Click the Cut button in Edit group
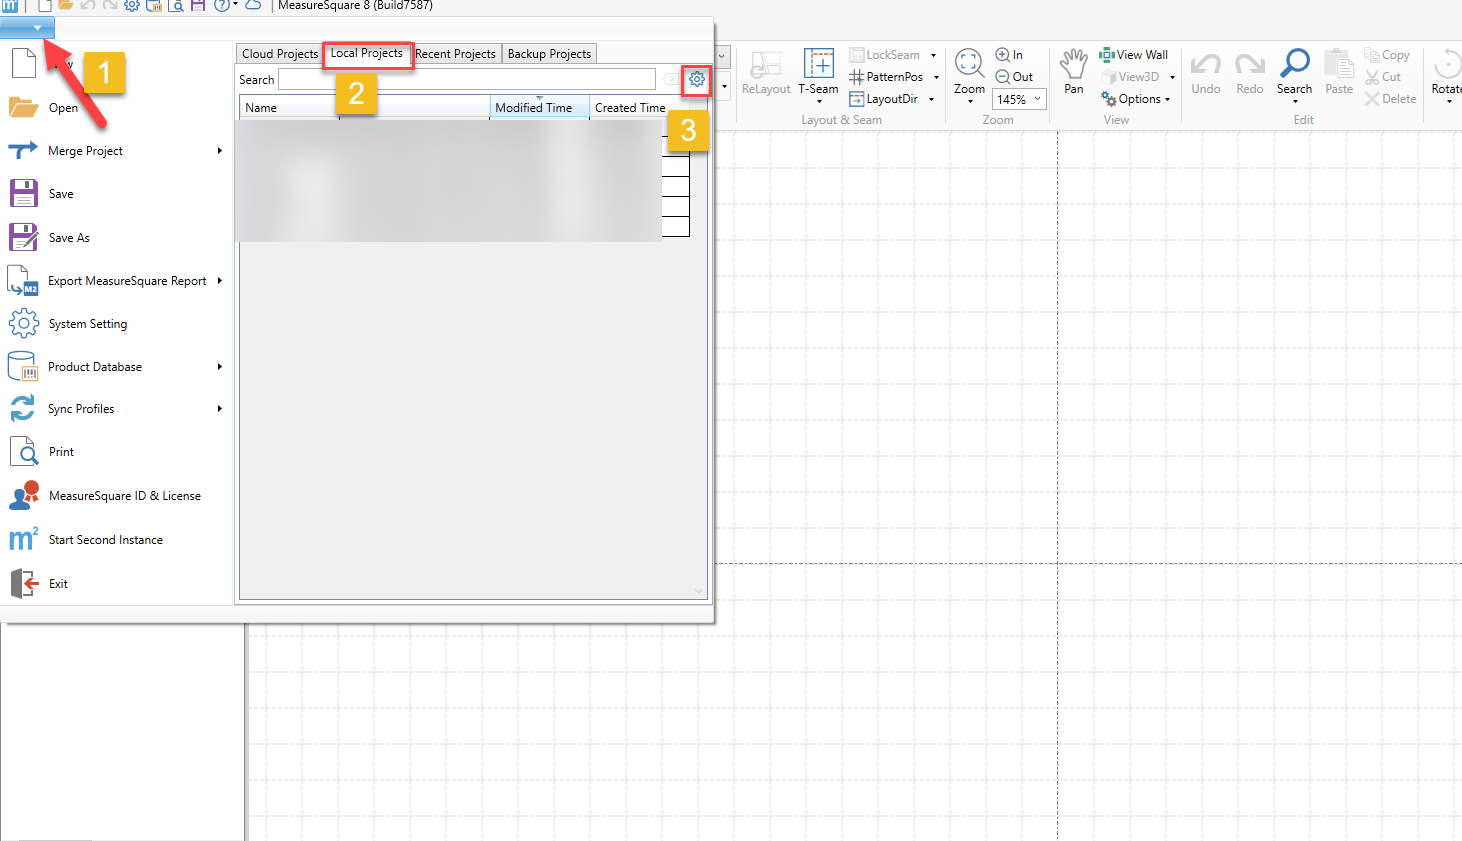1462x841 pixels. coord(1383,77)
